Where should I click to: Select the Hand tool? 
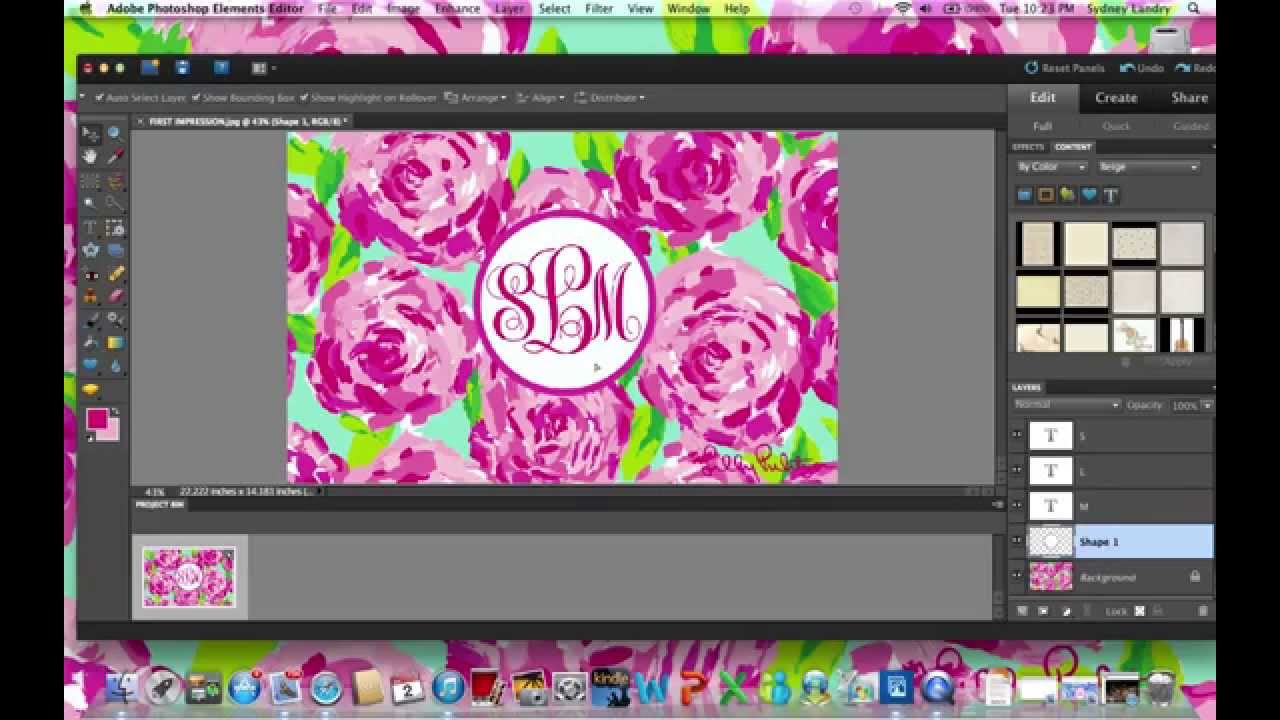90,157
